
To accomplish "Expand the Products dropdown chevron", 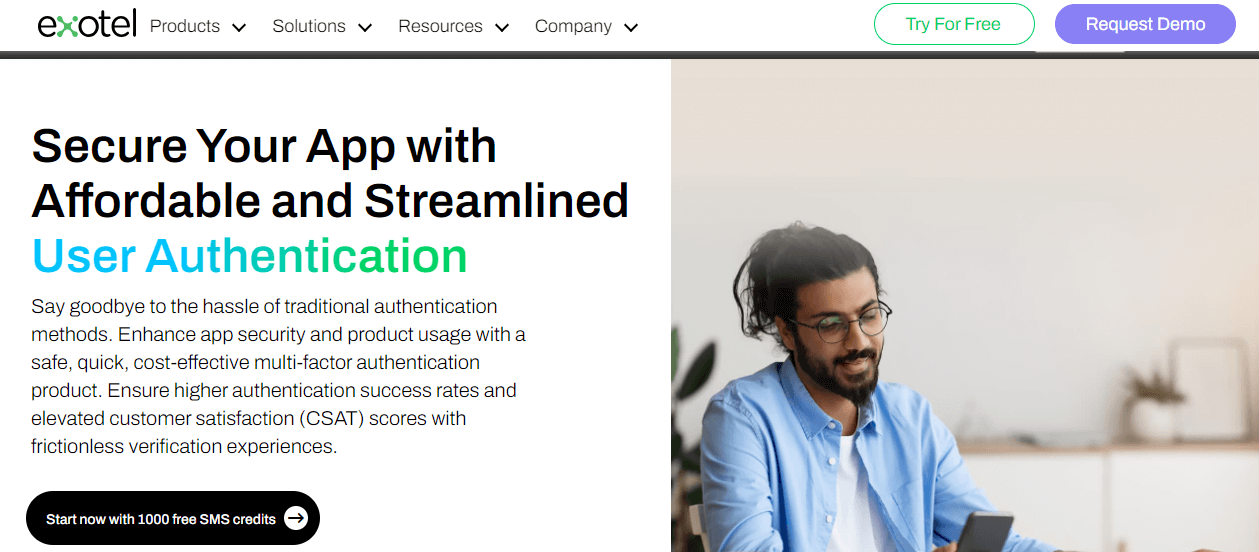I will coord(239,28).
